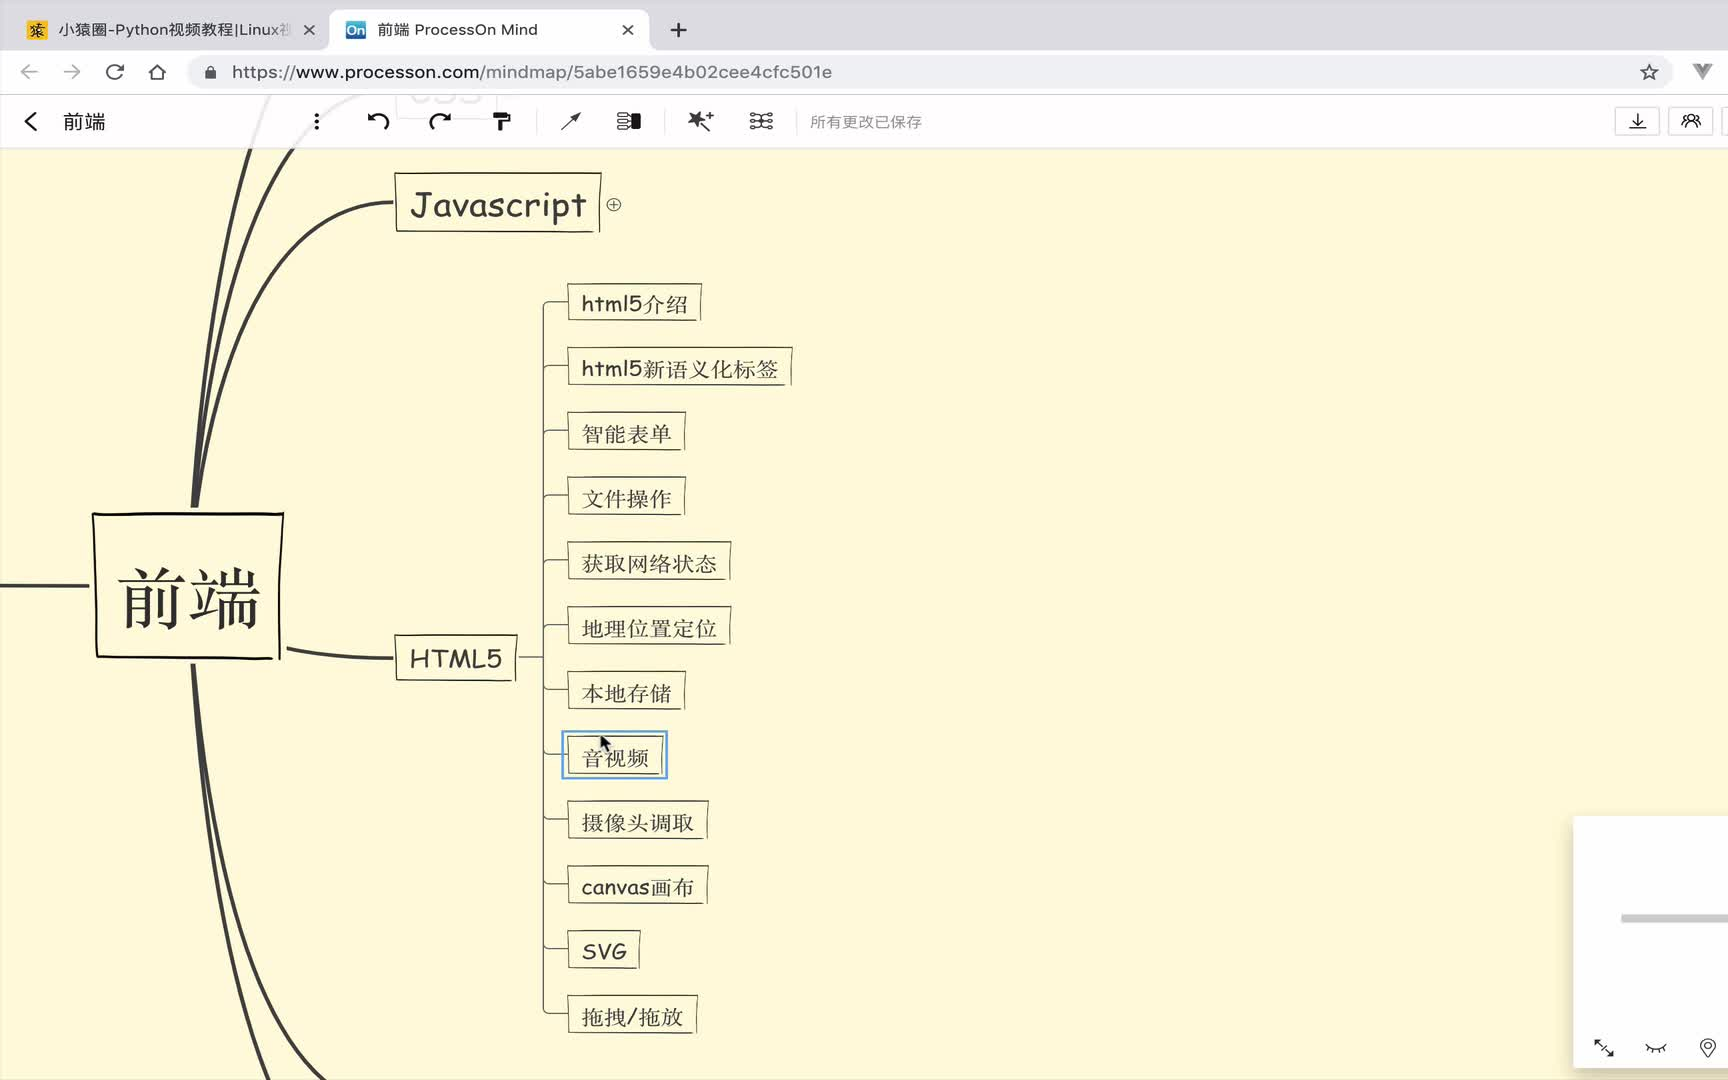
Task: Select the canvas画布 node
Action: (637, 886)
